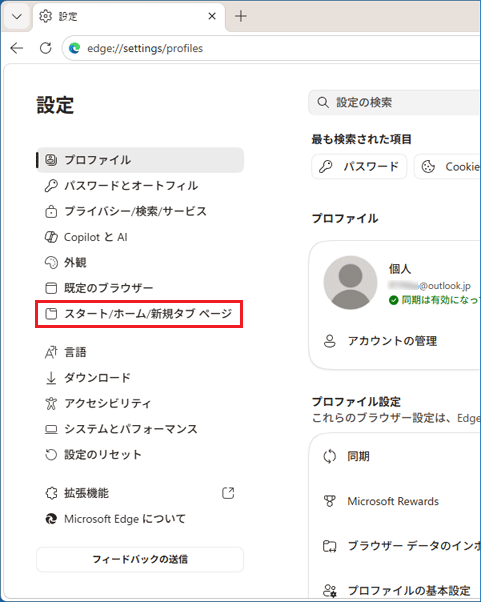Send feedback via フィードバックの送信 button
This screenshot has height=602, width=481.
[x=140, y=559]
